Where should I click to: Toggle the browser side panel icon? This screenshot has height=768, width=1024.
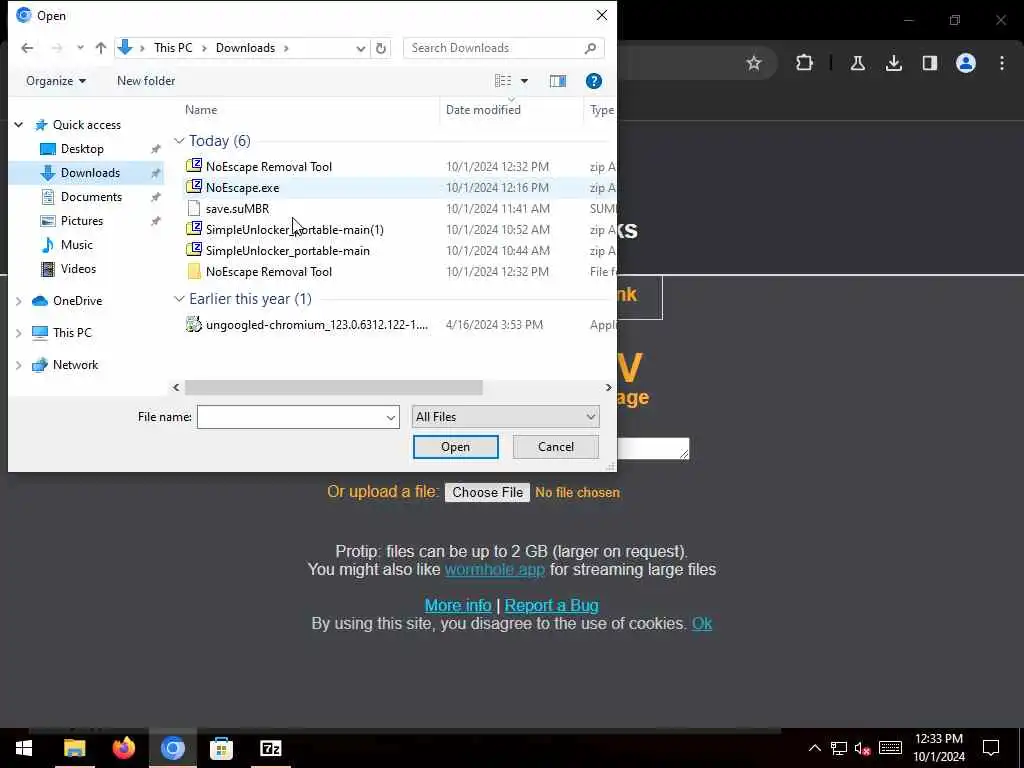point(929,63)
